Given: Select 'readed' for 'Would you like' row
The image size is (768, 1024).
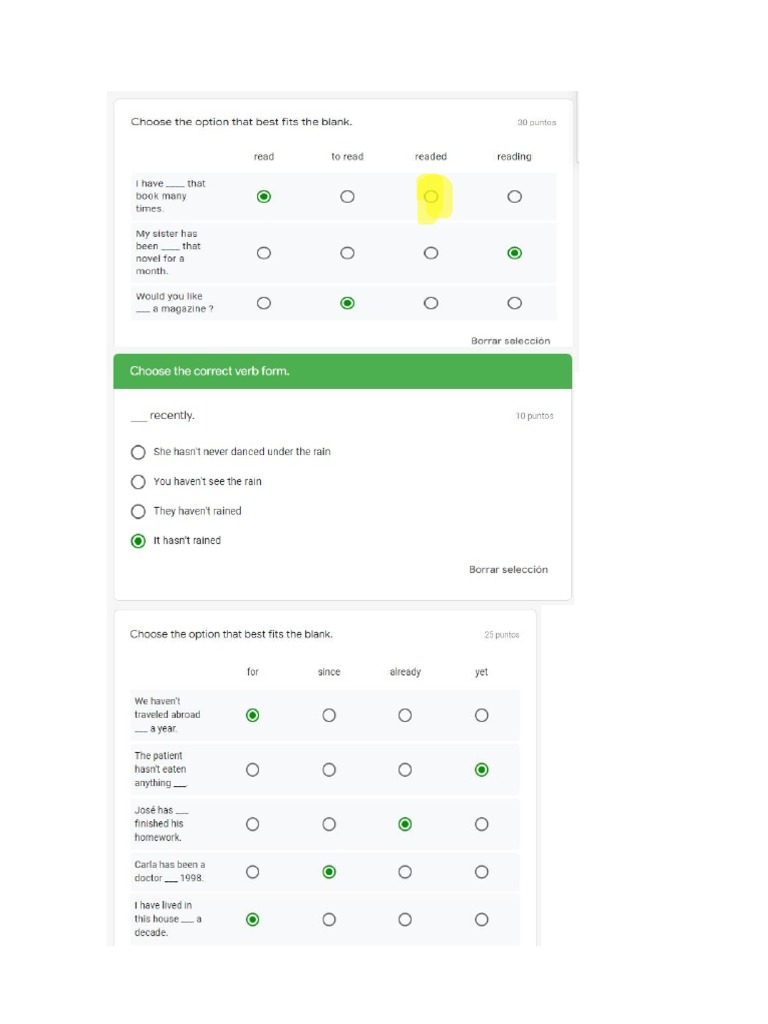Looking at the screenshot, I should [431, 303].
